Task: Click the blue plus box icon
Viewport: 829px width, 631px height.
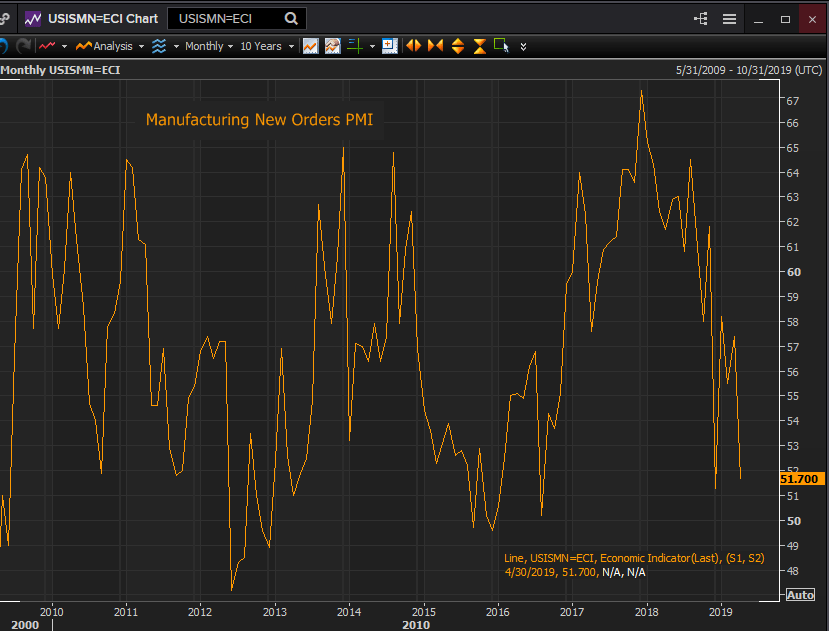Action: (390, 47)
